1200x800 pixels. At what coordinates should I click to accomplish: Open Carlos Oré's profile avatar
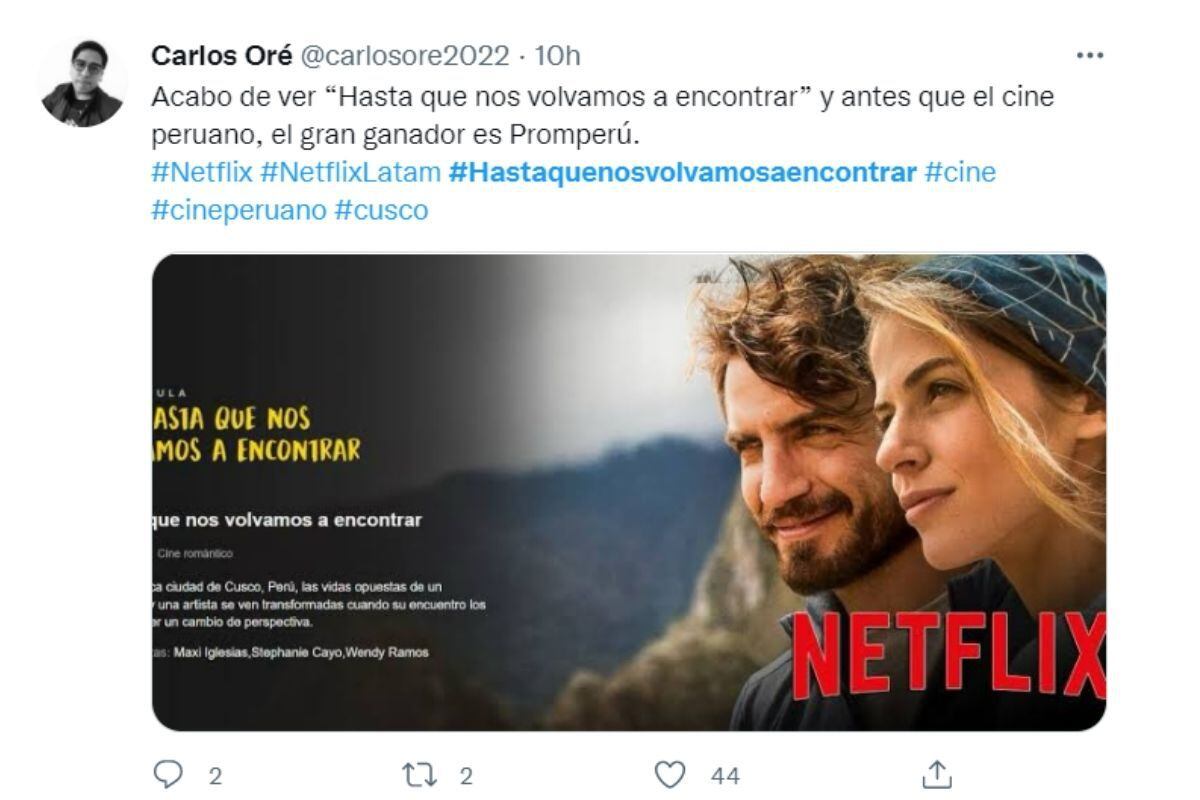point(82,85)
